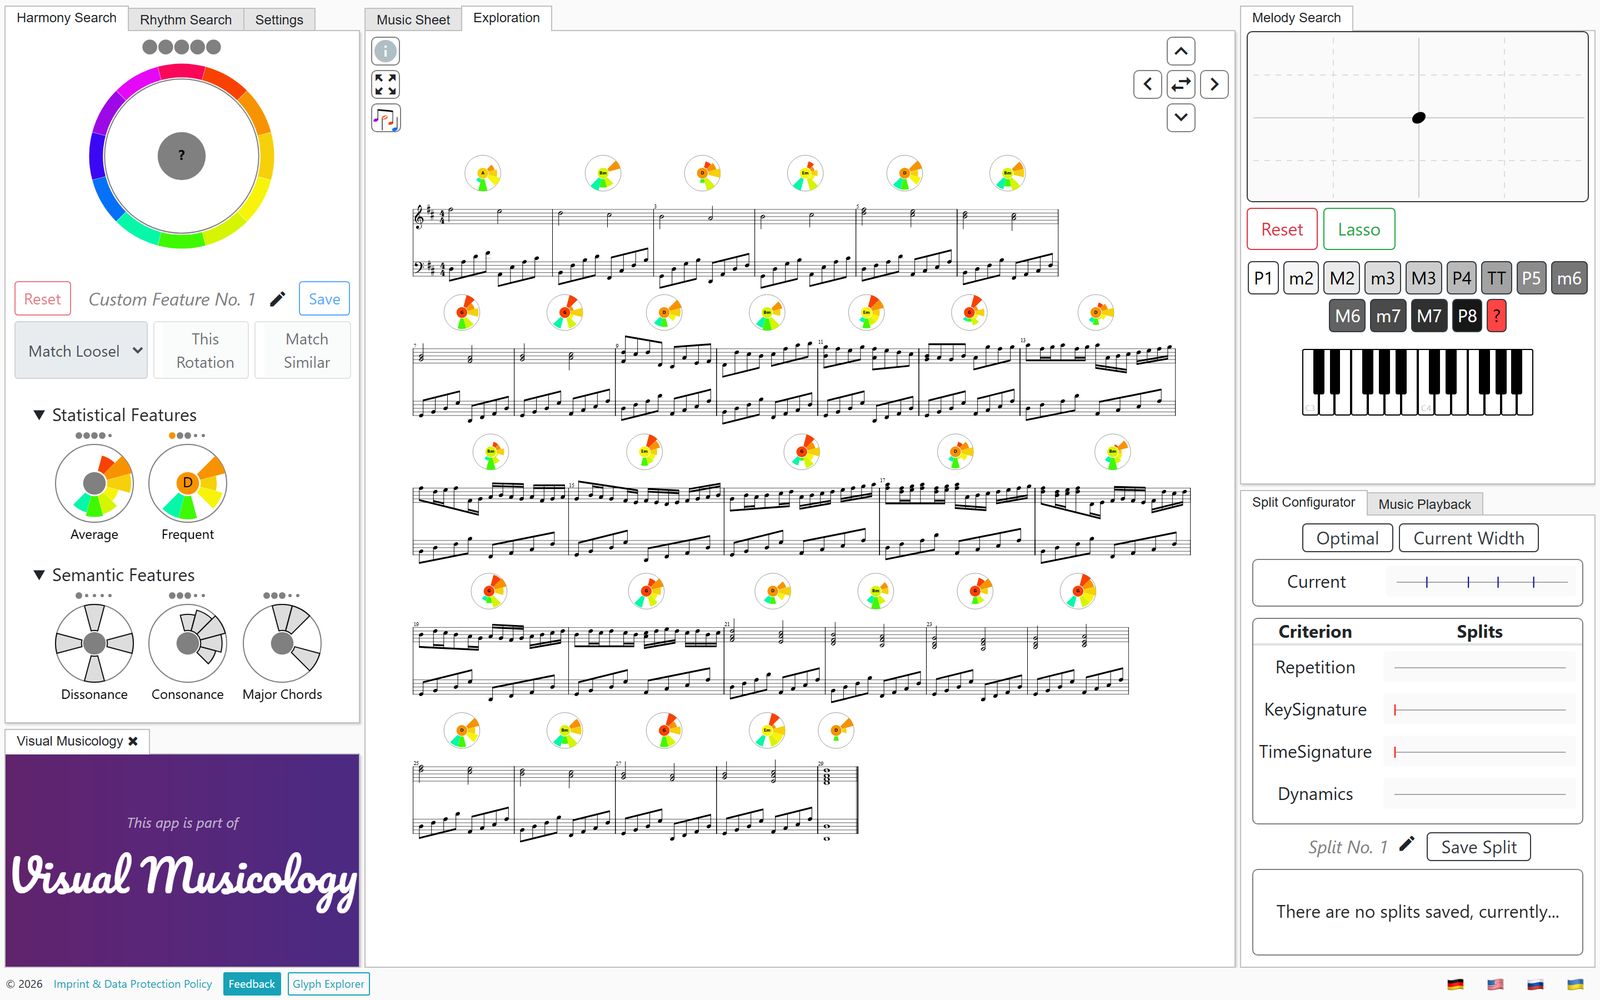The height and width of the screenshot is (1000, 1600).
Task: Click the black dot in melody search canvas
Action: click(x=1418, y=118)
